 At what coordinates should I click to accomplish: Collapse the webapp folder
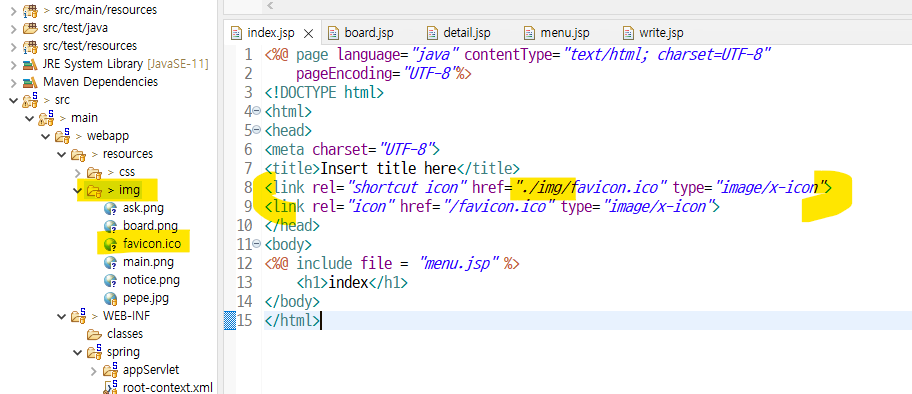coord(45,136)
